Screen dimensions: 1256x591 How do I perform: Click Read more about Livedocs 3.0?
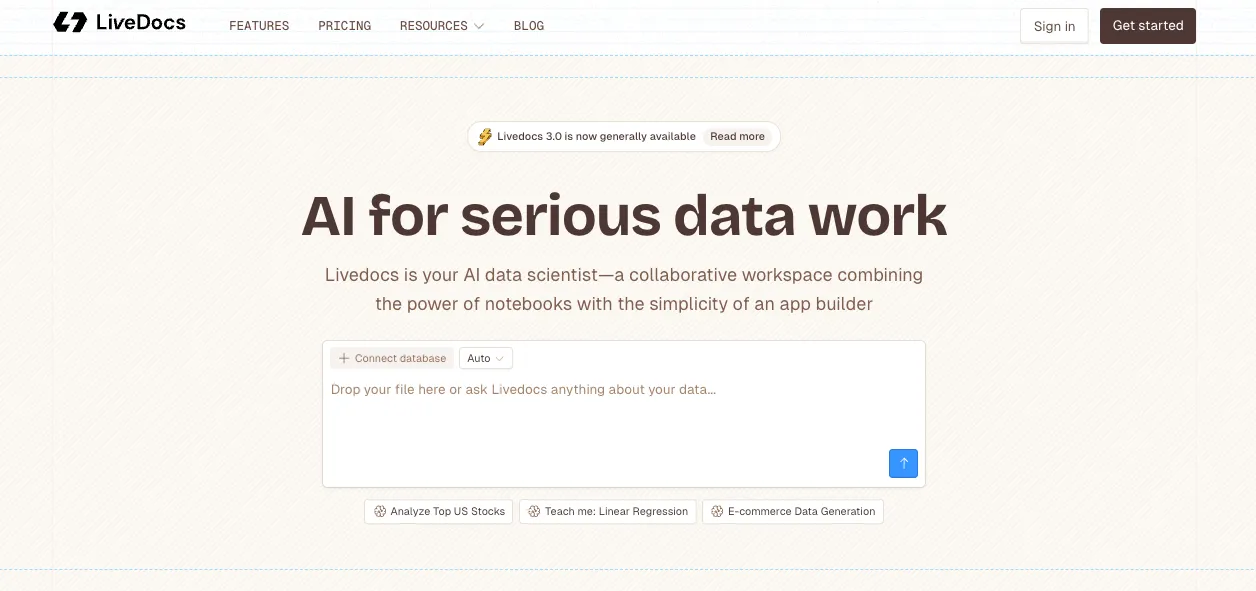point(737,136)
